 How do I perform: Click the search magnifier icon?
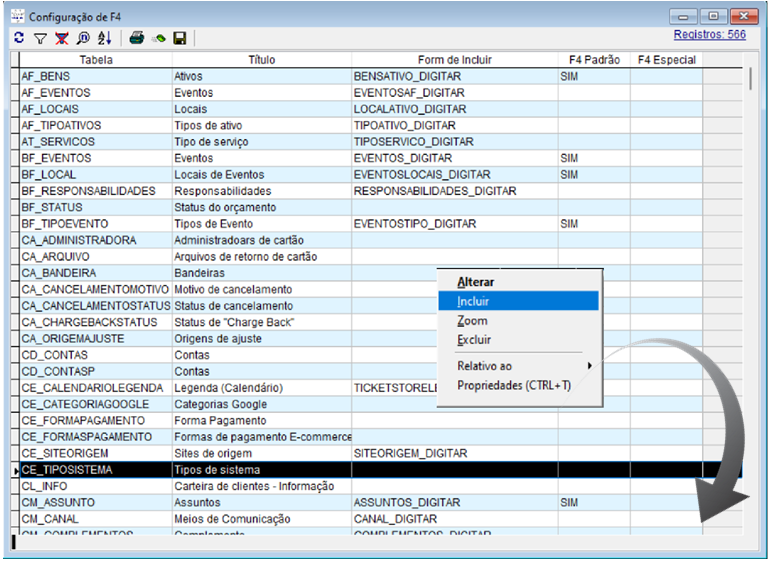82,38
